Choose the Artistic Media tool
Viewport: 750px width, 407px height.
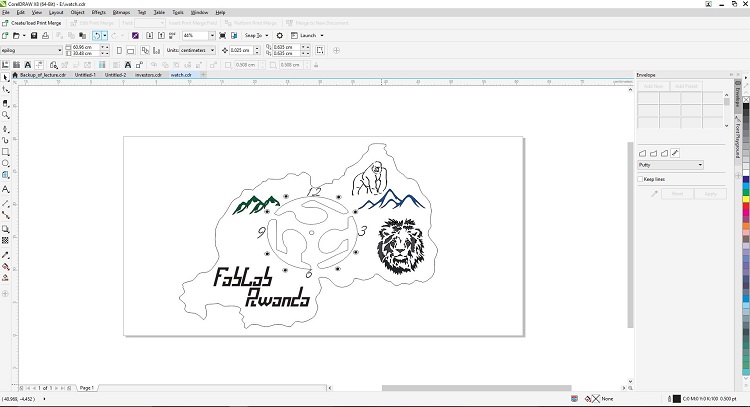pyautogui.click(x=5, y=140)
